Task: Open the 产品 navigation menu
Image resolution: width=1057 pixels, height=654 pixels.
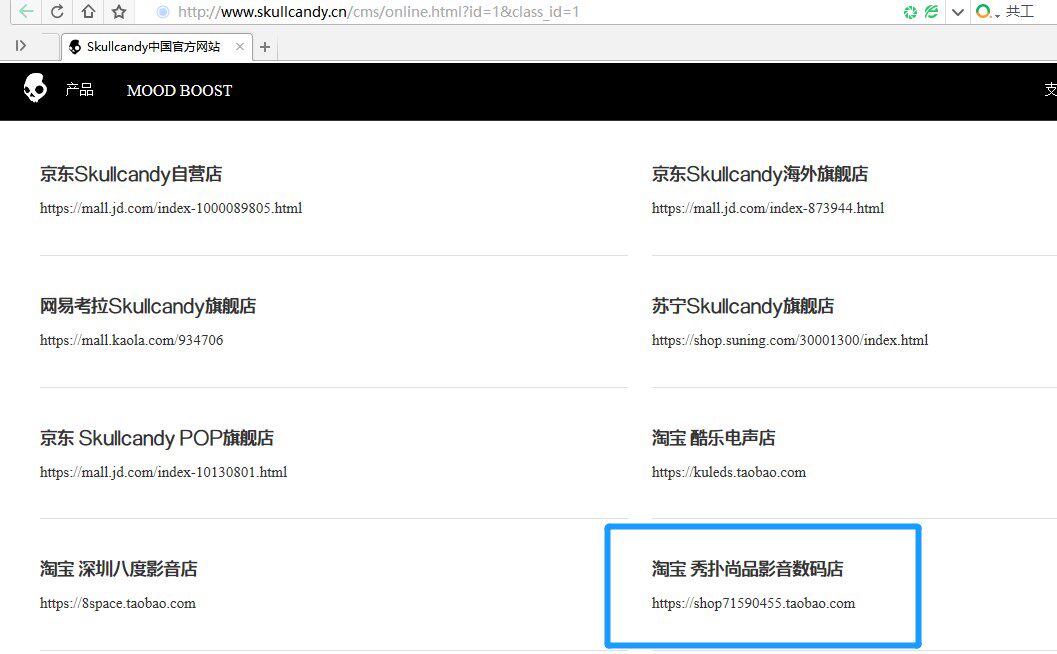Action: point(80,90)
